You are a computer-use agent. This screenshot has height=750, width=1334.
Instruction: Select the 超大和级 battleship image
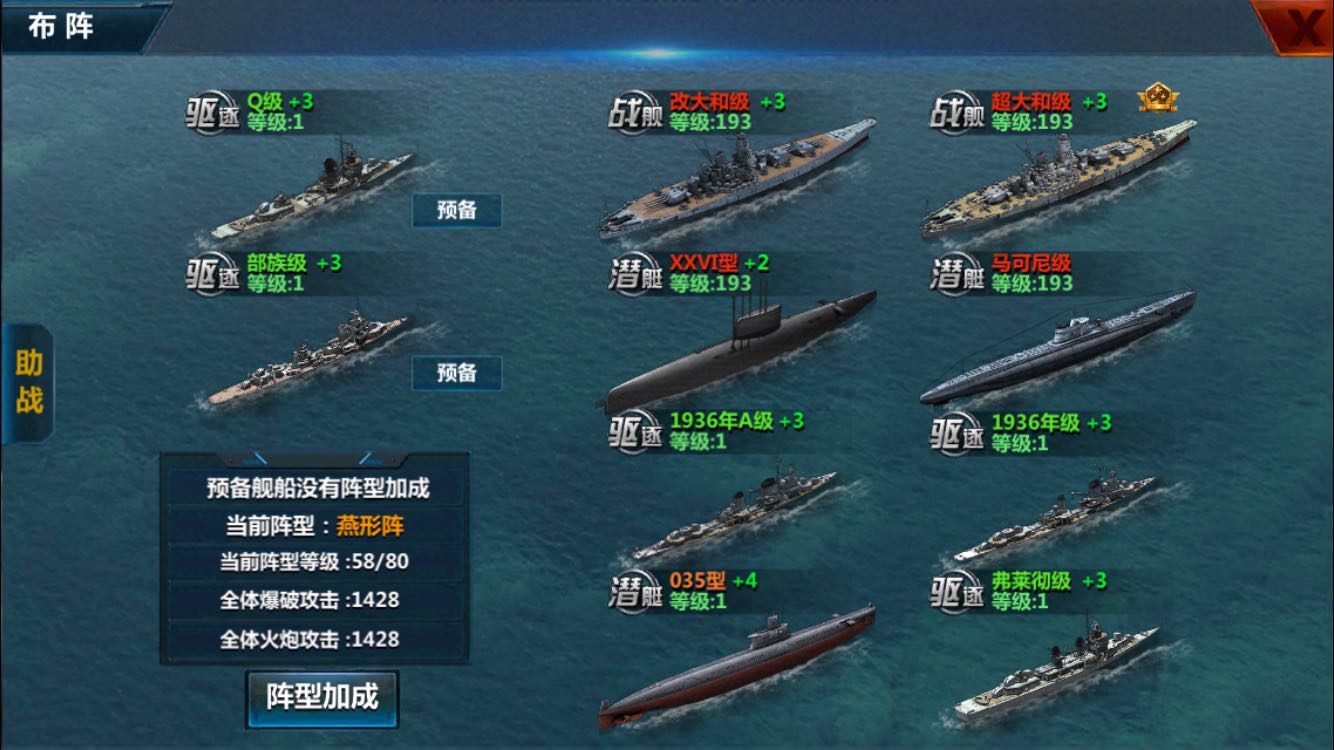click(x=1059, y=179)
